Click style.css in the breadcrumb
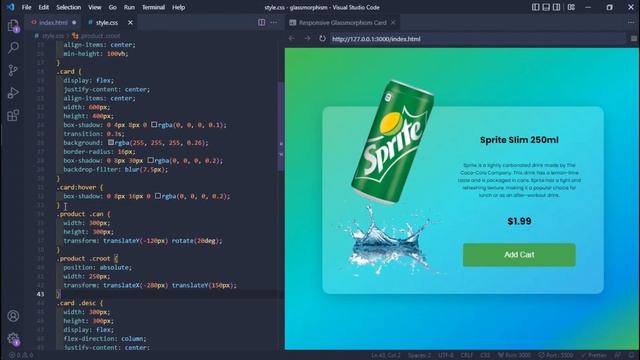Image resolution: width=640 pixels, height=360 pixels. click(x=52, y=36)
